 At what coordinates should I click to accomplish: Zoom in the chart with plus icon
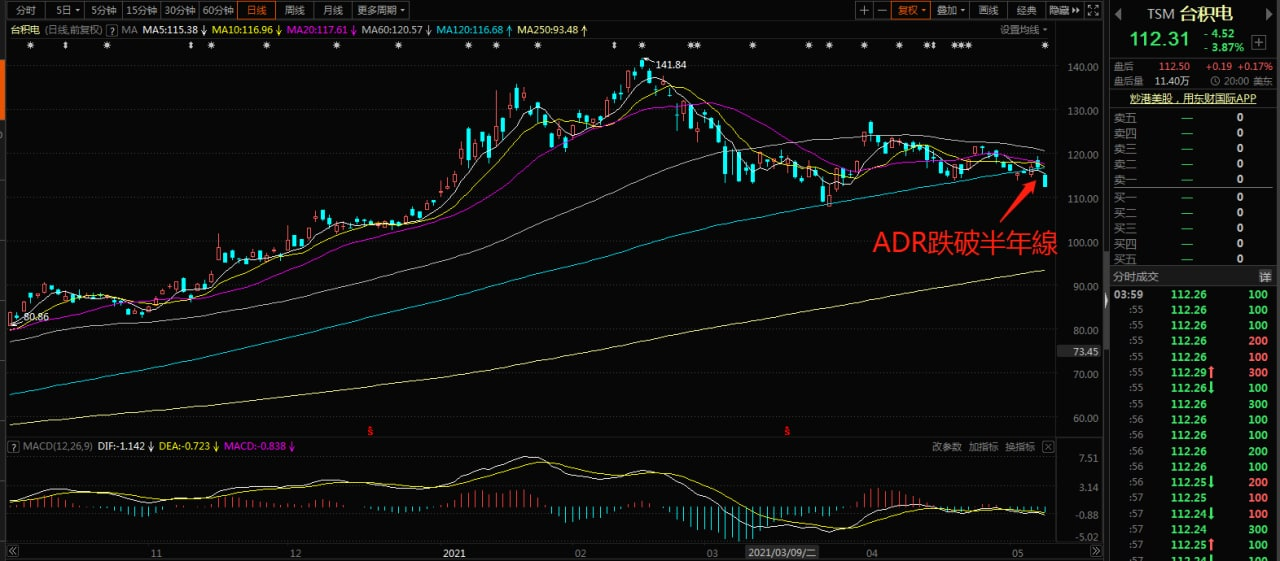pyautogui.click(x=865, y=10)
